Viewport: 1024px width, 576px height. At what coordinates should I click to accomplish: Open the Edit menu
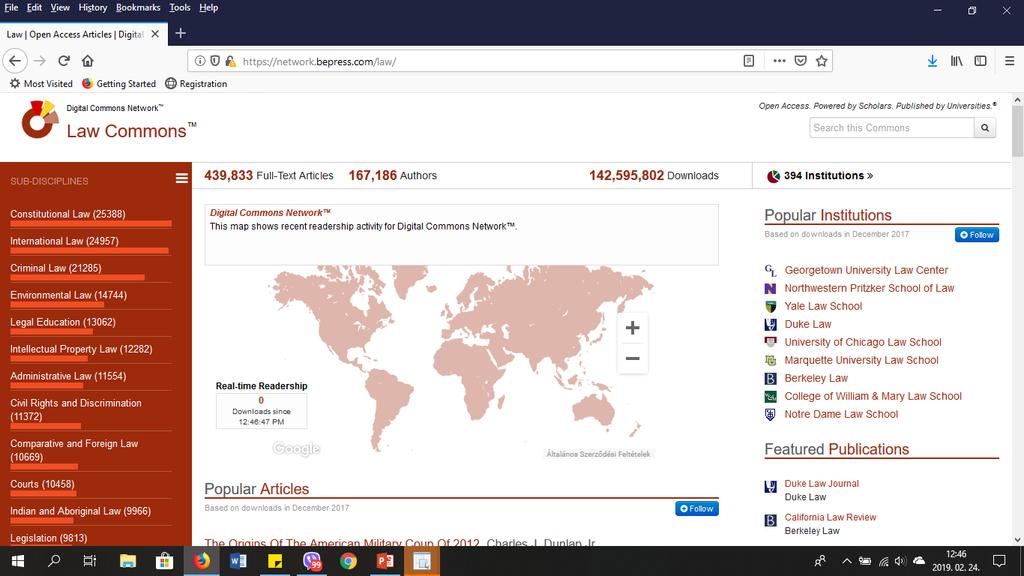click(x=34, y=7)
